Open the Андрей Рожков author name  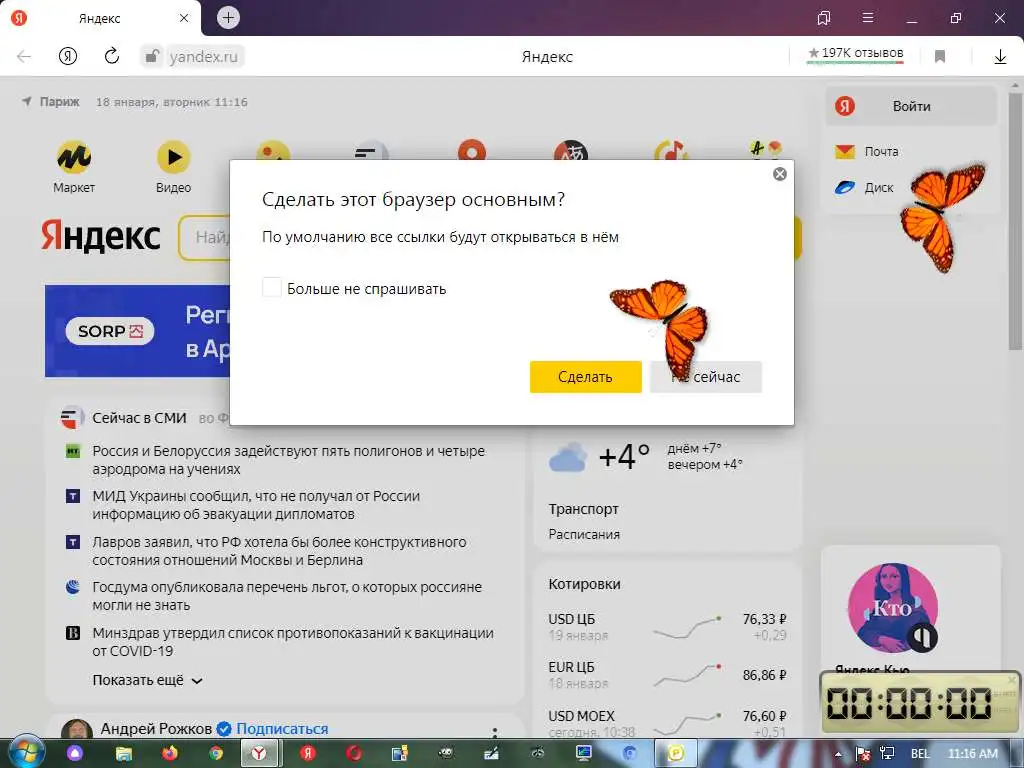pyautogui.click(x=156, y=729)
